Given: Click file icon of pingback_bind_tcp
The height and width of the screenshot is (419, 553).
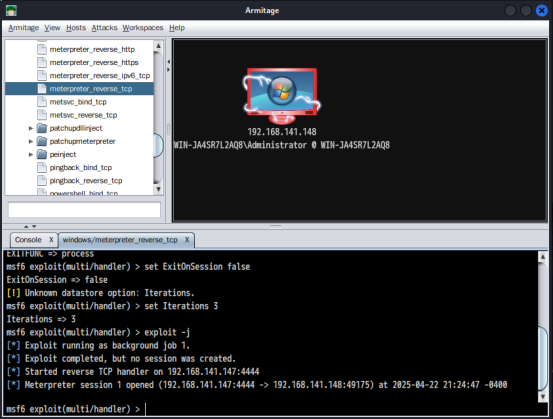Looking at the screenshot, I should pyautogui.click(x=42, y=167).
